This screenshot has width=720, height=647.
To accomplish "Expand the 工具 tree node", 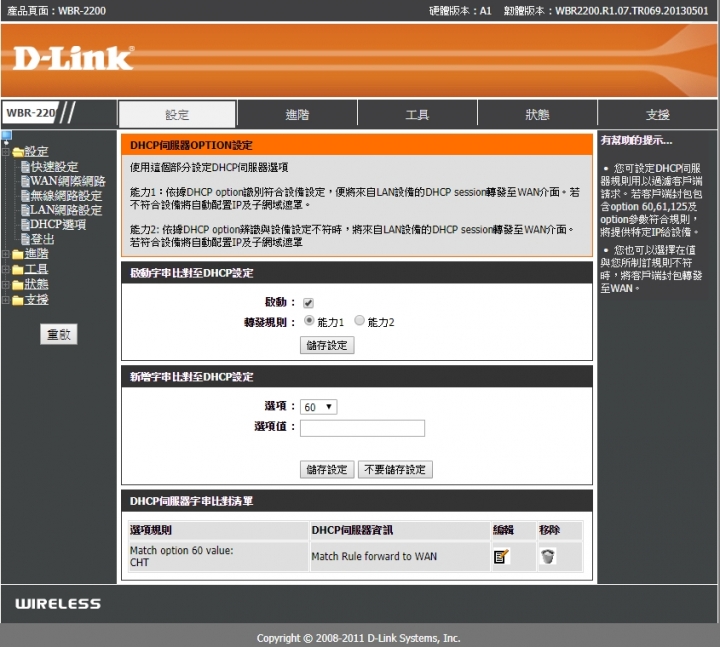I will coord(6,270).
